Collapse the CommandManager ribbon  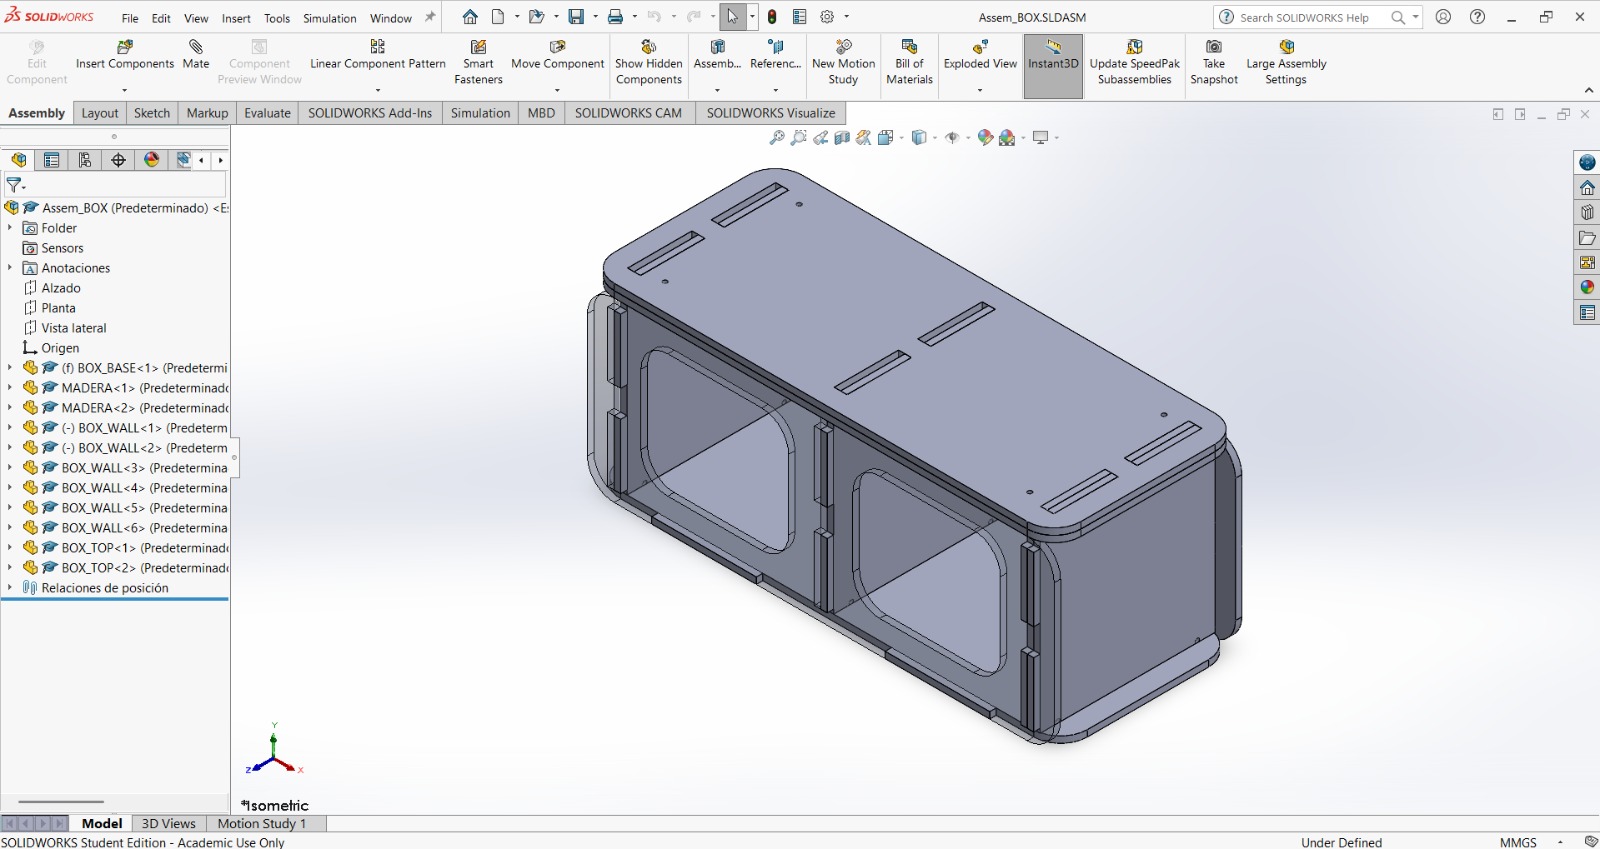tap(1589, 91)
